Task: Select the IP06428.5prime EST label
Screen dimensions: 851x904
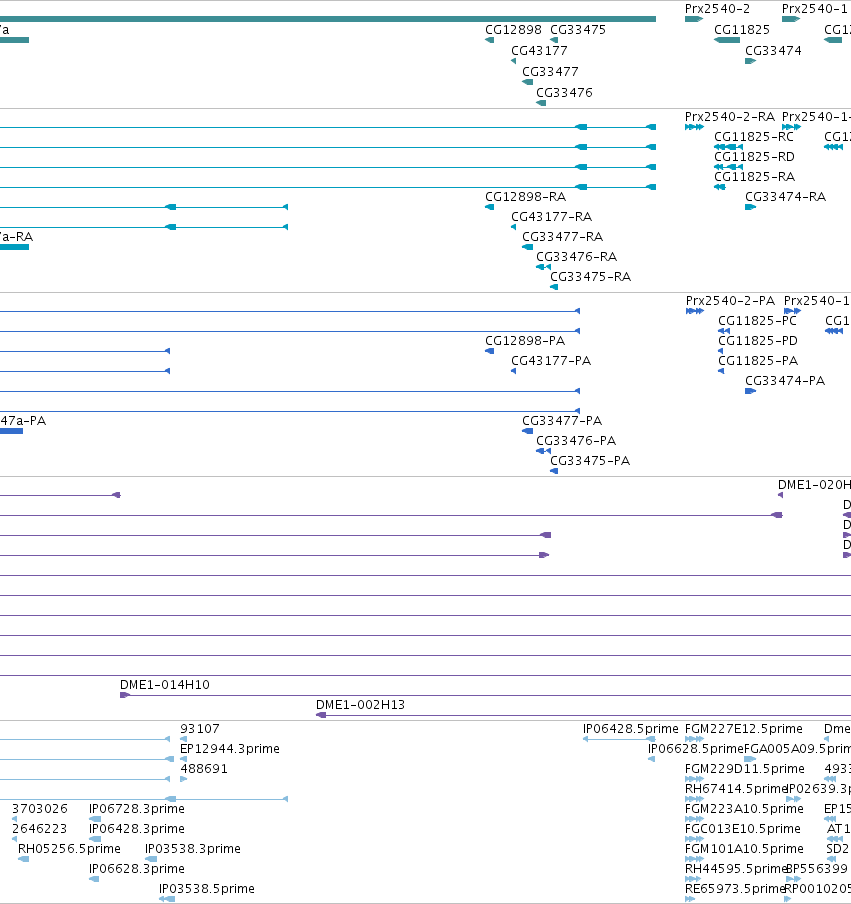Action: coord(630,729)
